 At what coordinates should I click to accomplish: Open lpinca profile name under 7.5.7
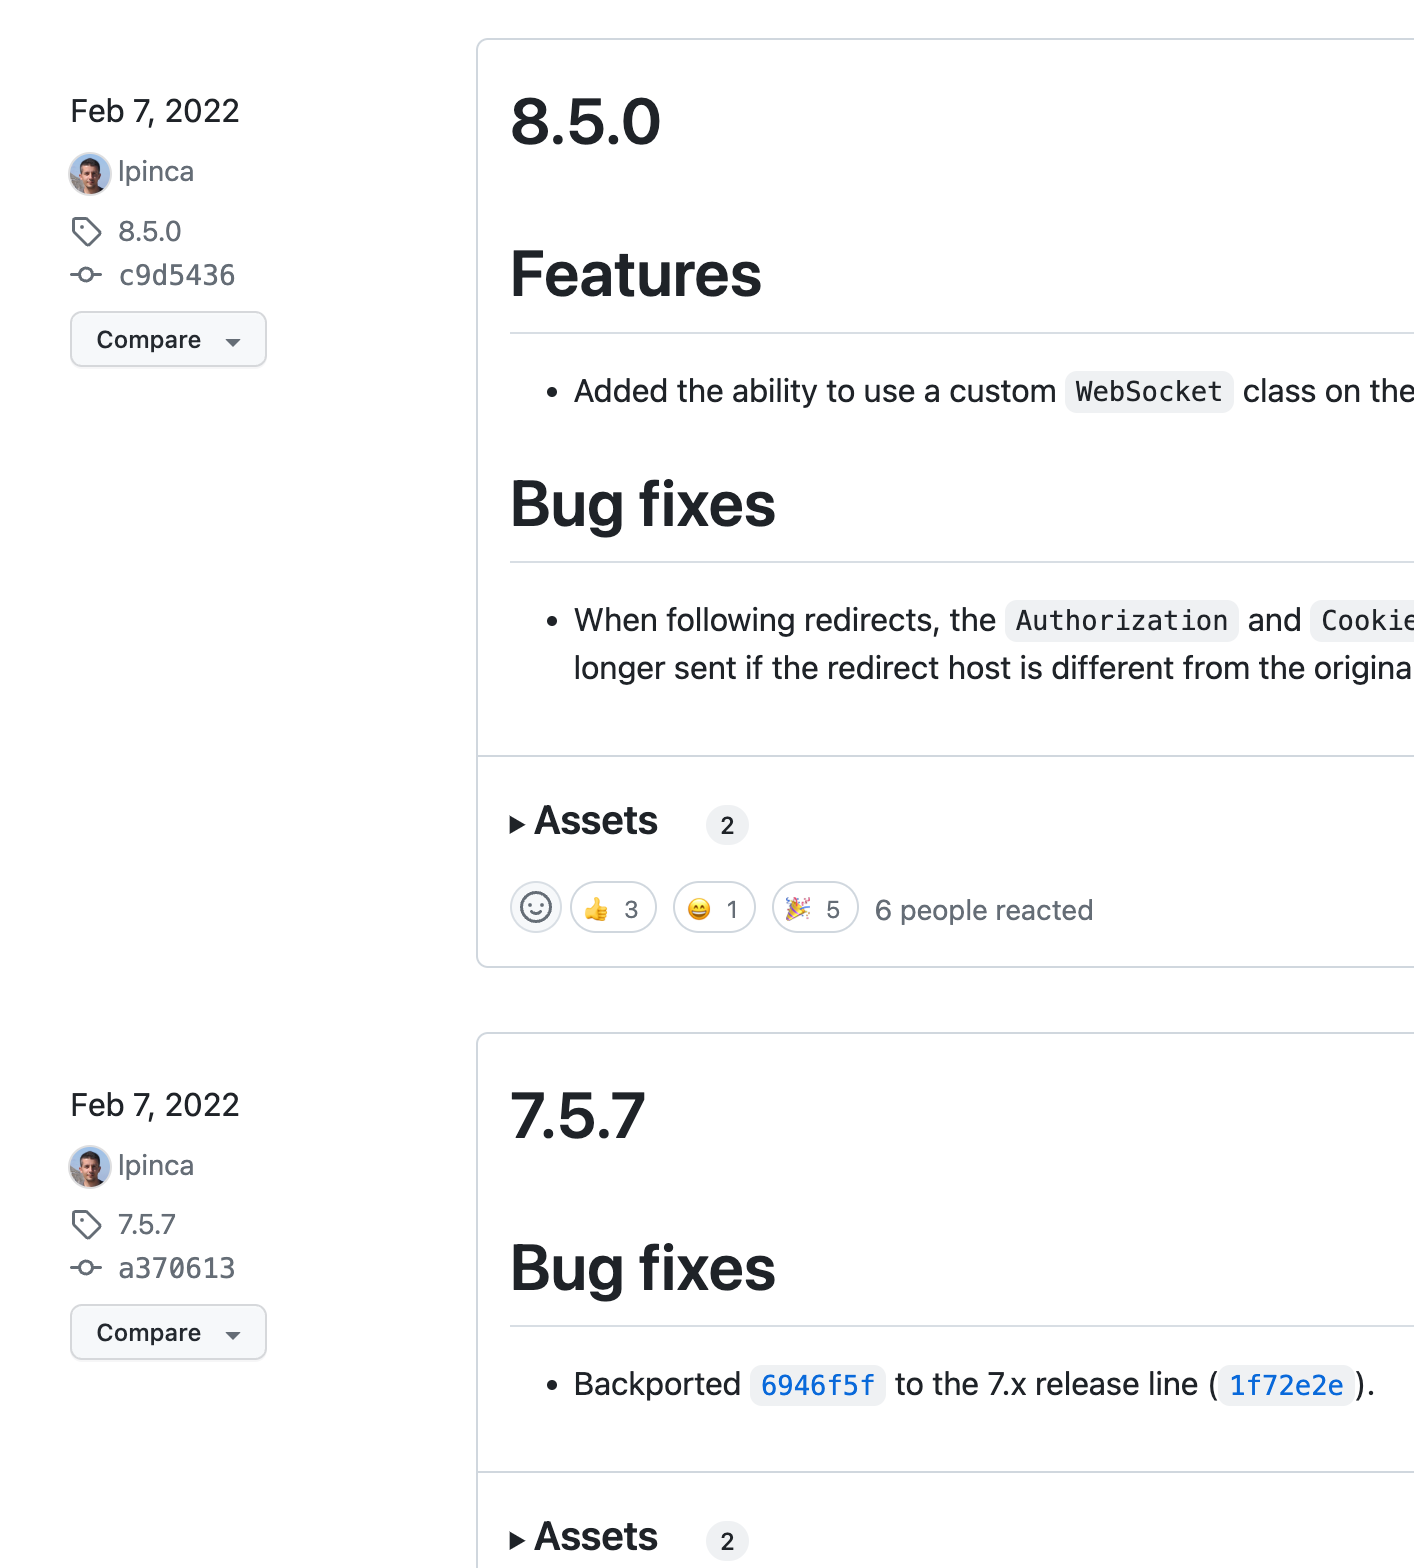click(x=156, y=1166)
